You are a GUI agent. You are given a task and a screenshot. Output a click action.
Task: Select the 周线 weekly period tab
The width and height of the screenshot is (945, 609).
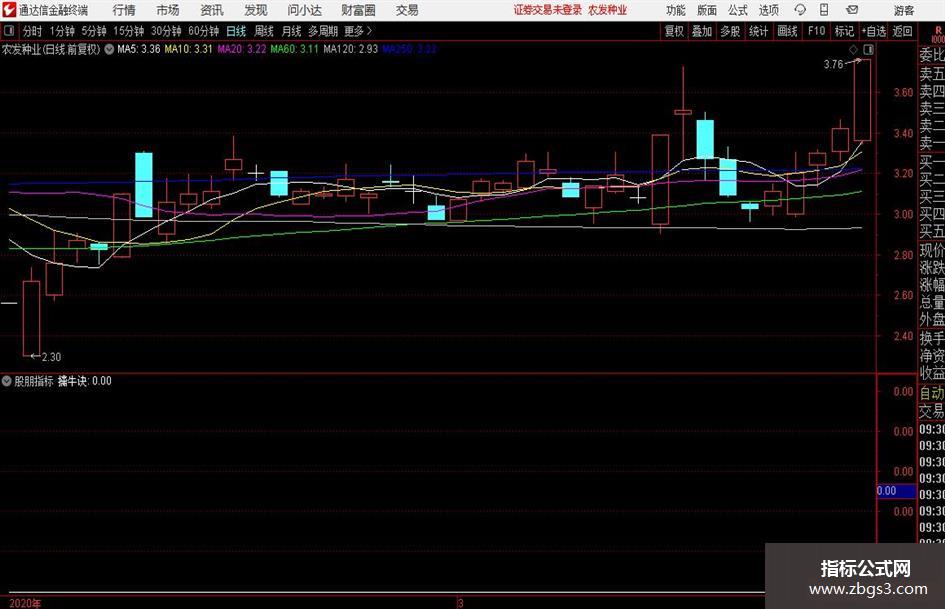[x=264, y=31]
